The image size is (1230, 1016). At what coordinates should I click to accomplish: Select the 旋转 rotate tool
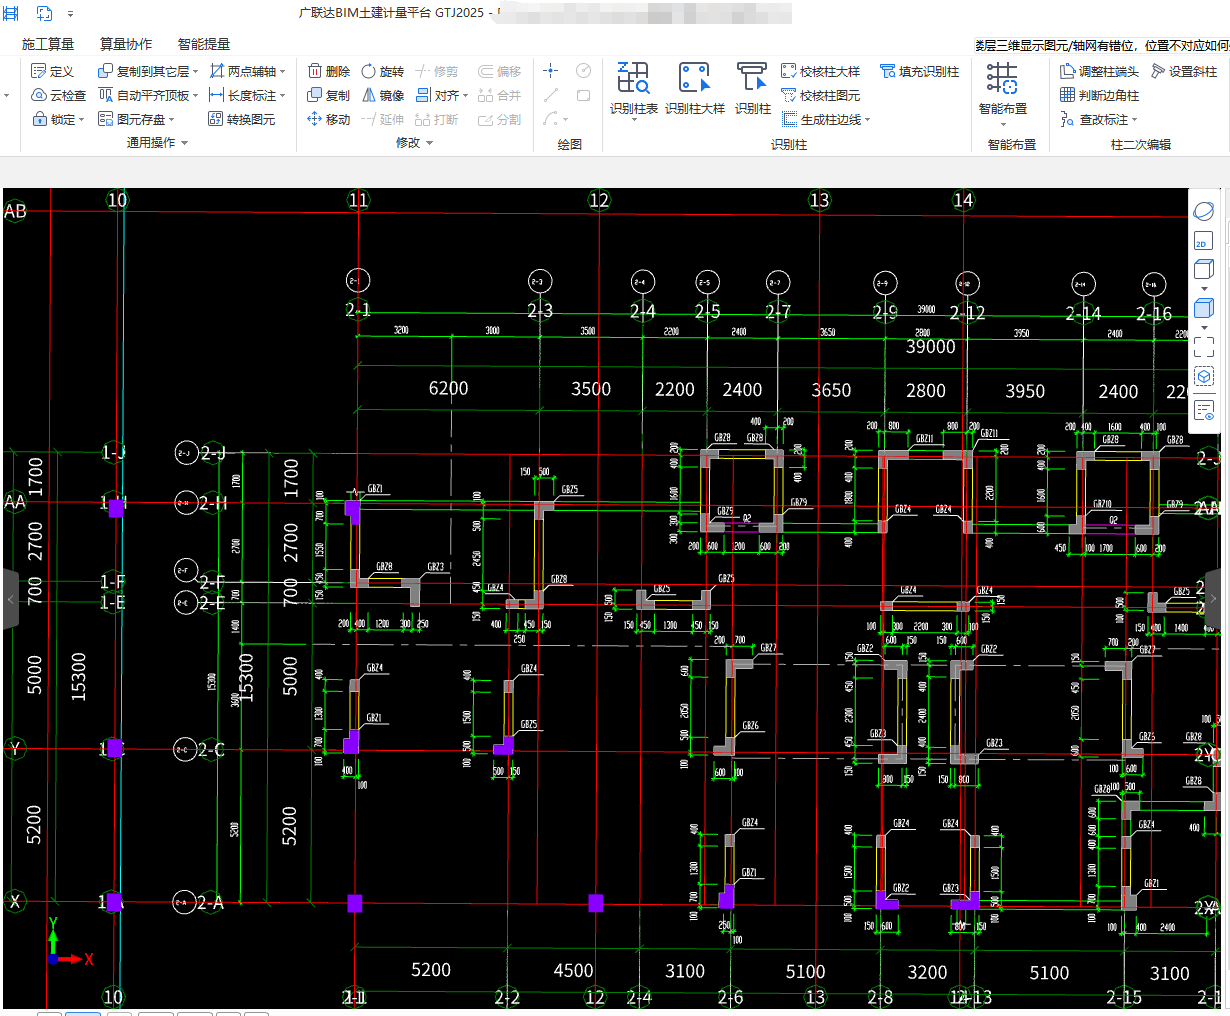[x=382, y=71]
